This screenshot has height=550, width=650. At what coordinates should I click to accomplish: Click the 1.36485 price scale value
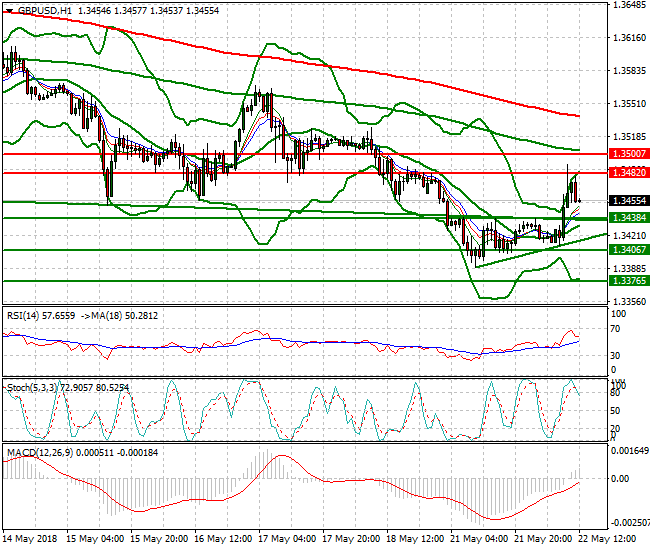point(629,5)
